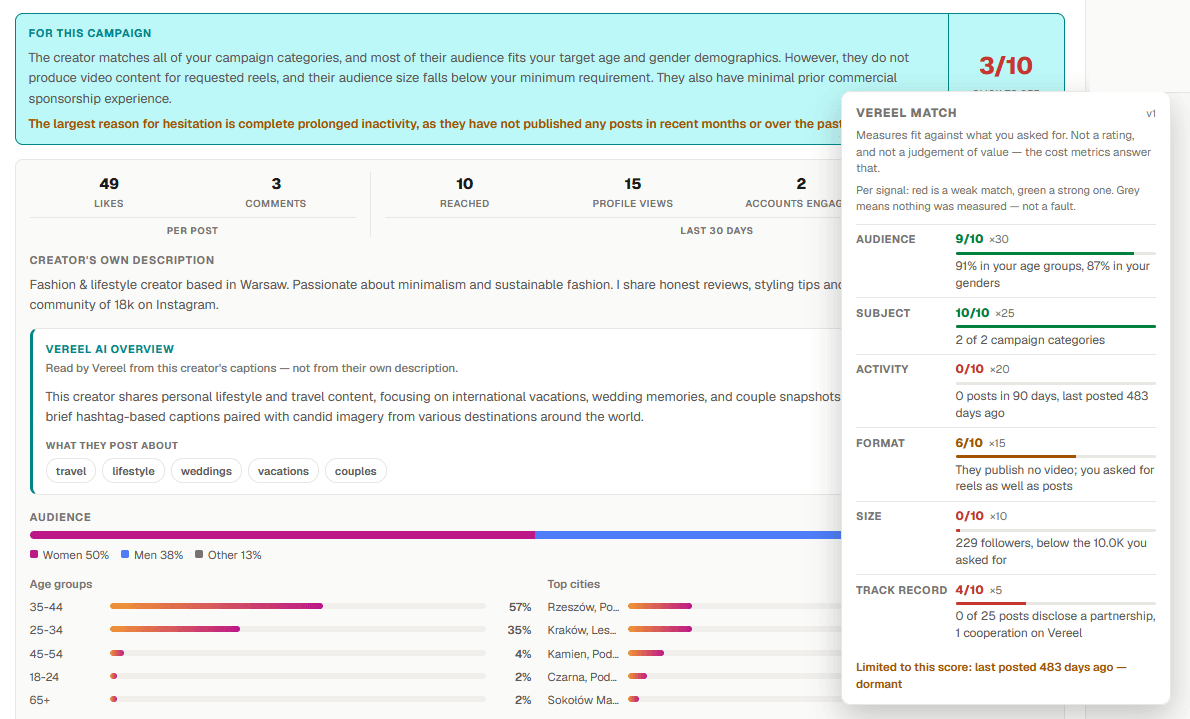Click the 18-24 age group bar
1190x719 pixels.
tap(298, 676)
